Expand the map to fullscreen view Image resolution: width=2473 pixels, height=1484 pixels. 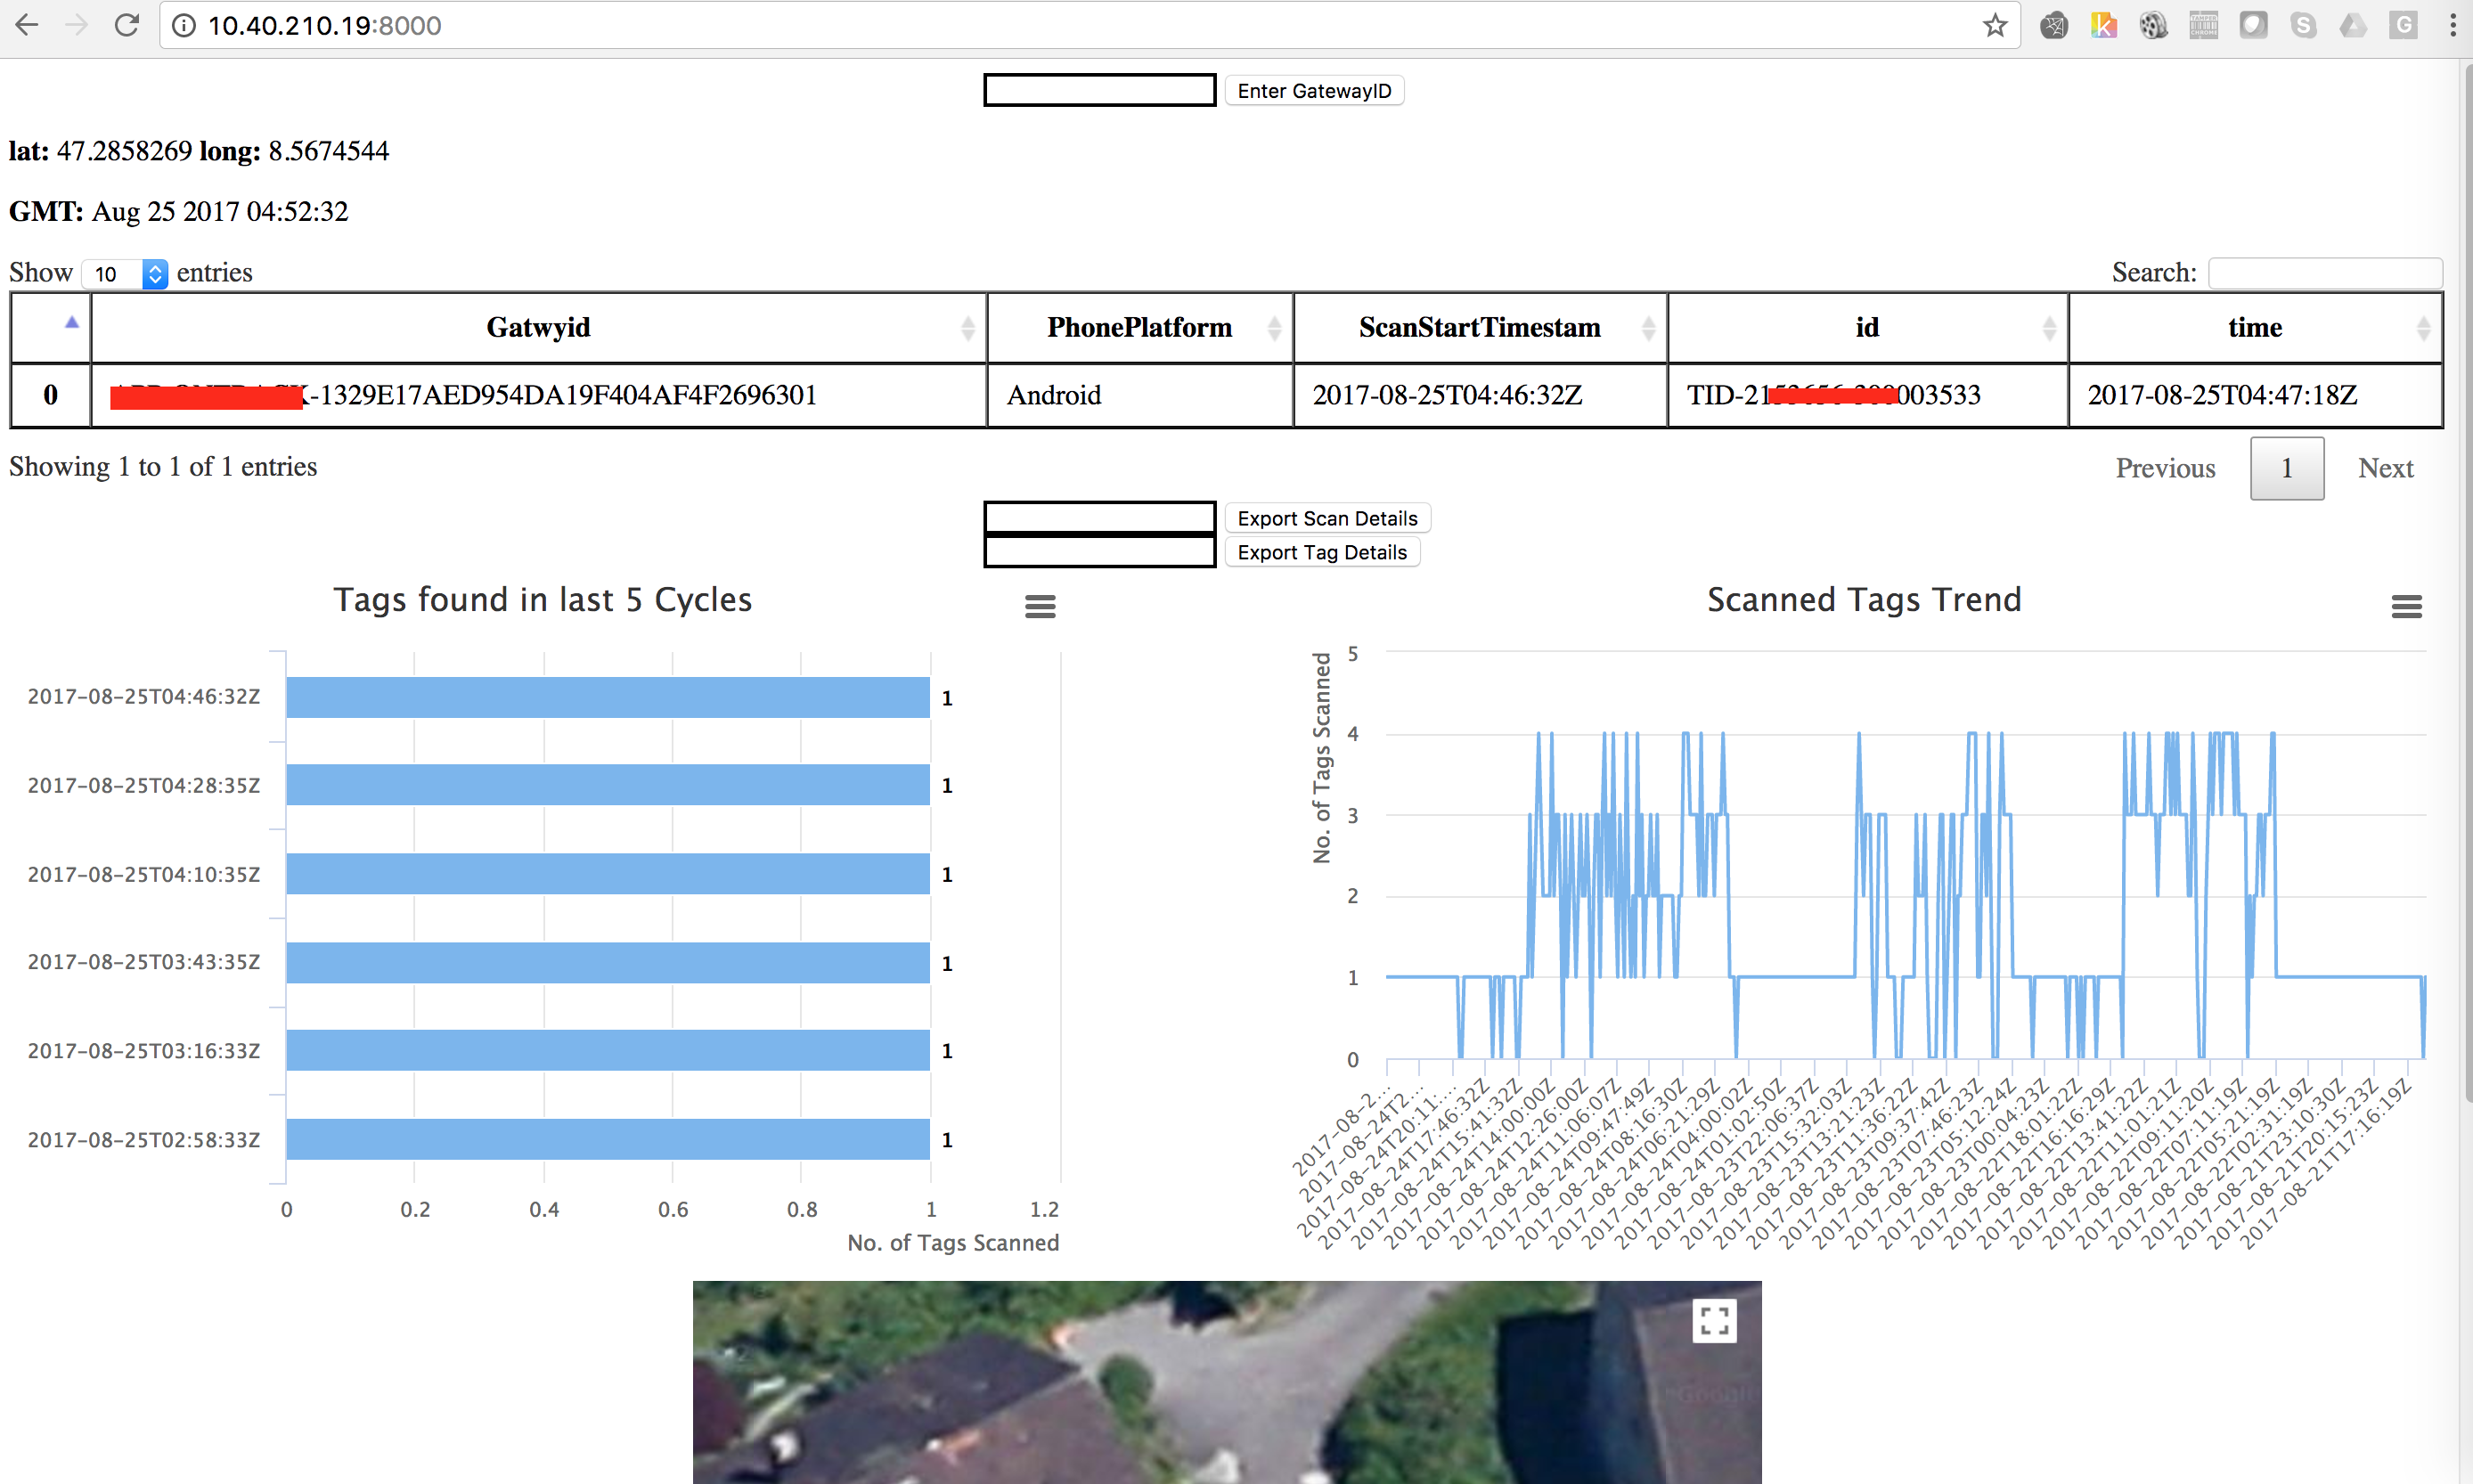tap(1714, 1320)
